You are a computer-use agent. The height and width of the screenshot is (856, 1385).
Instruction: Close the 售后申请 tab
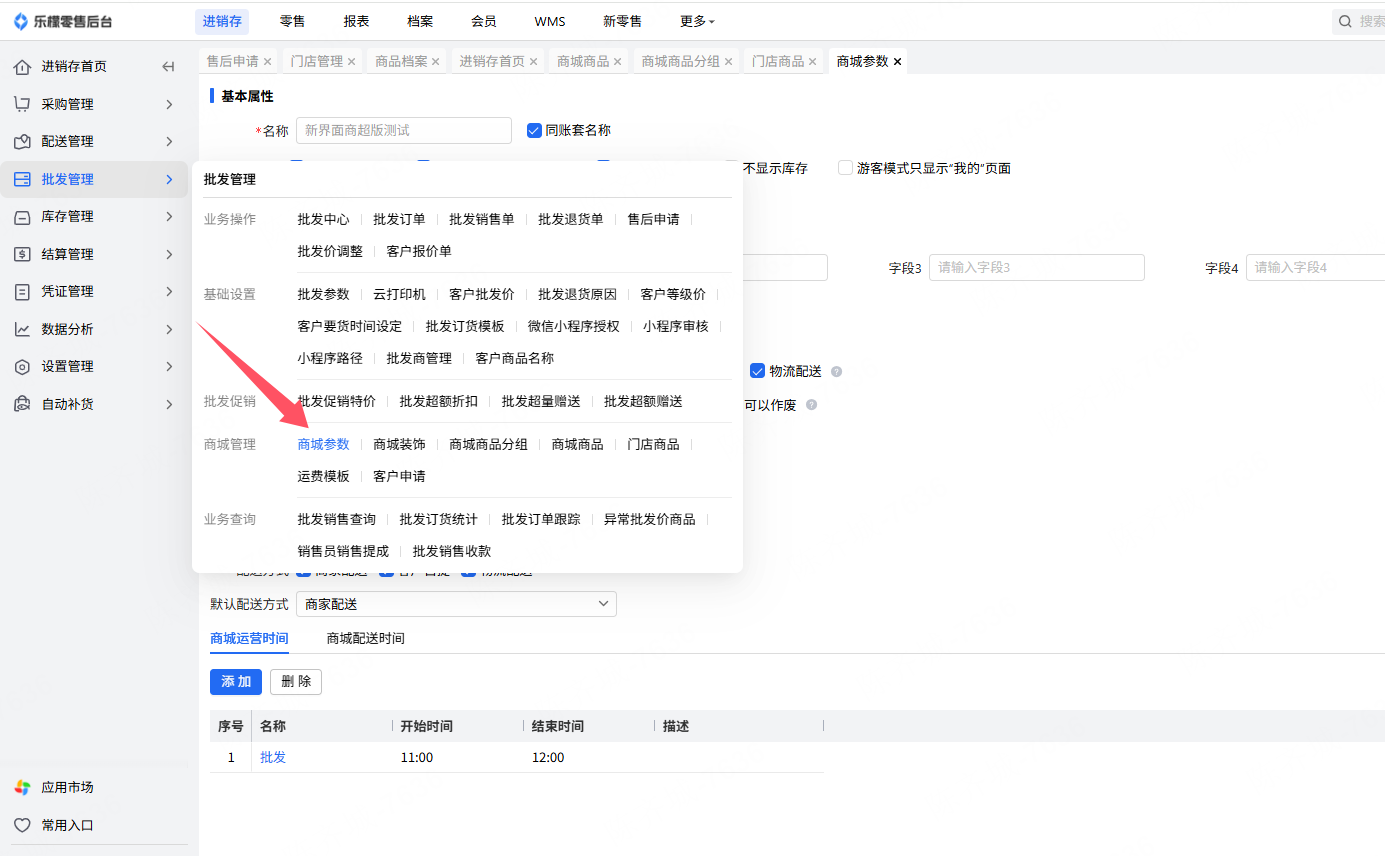[x=267, y=62]
